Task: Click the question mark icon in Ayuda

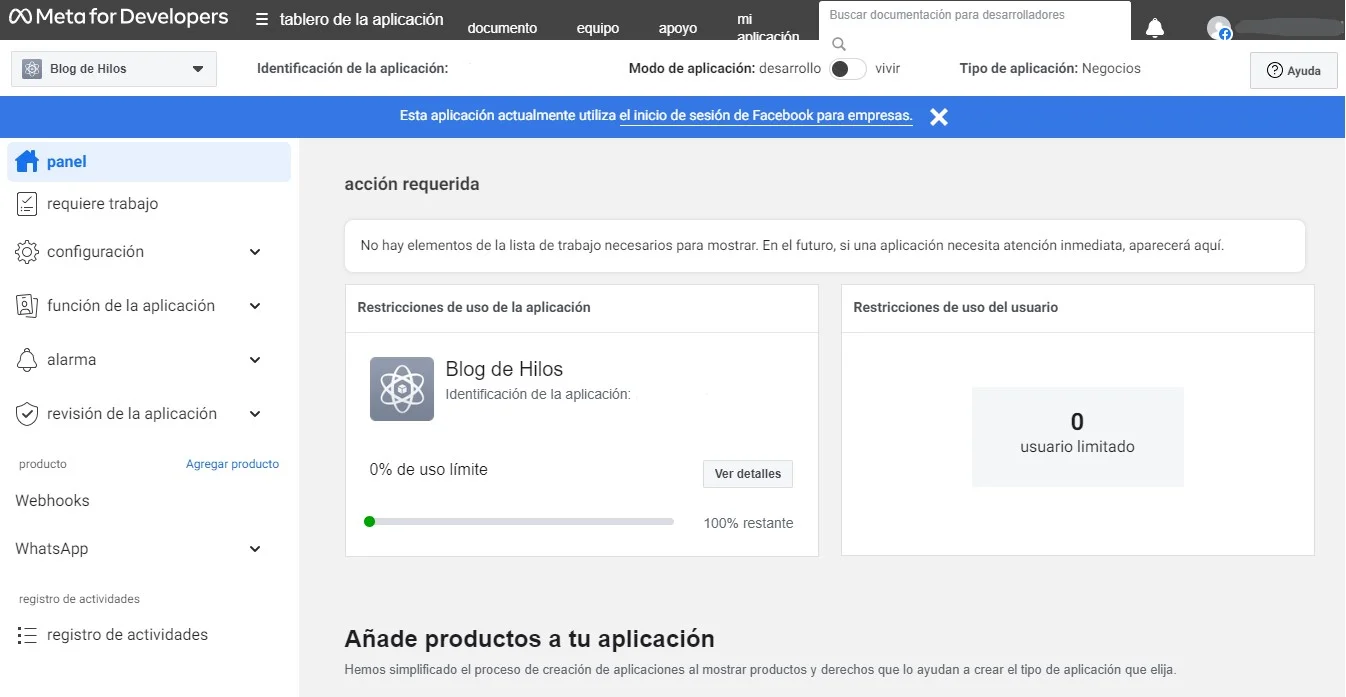Action: [1275, 70]
